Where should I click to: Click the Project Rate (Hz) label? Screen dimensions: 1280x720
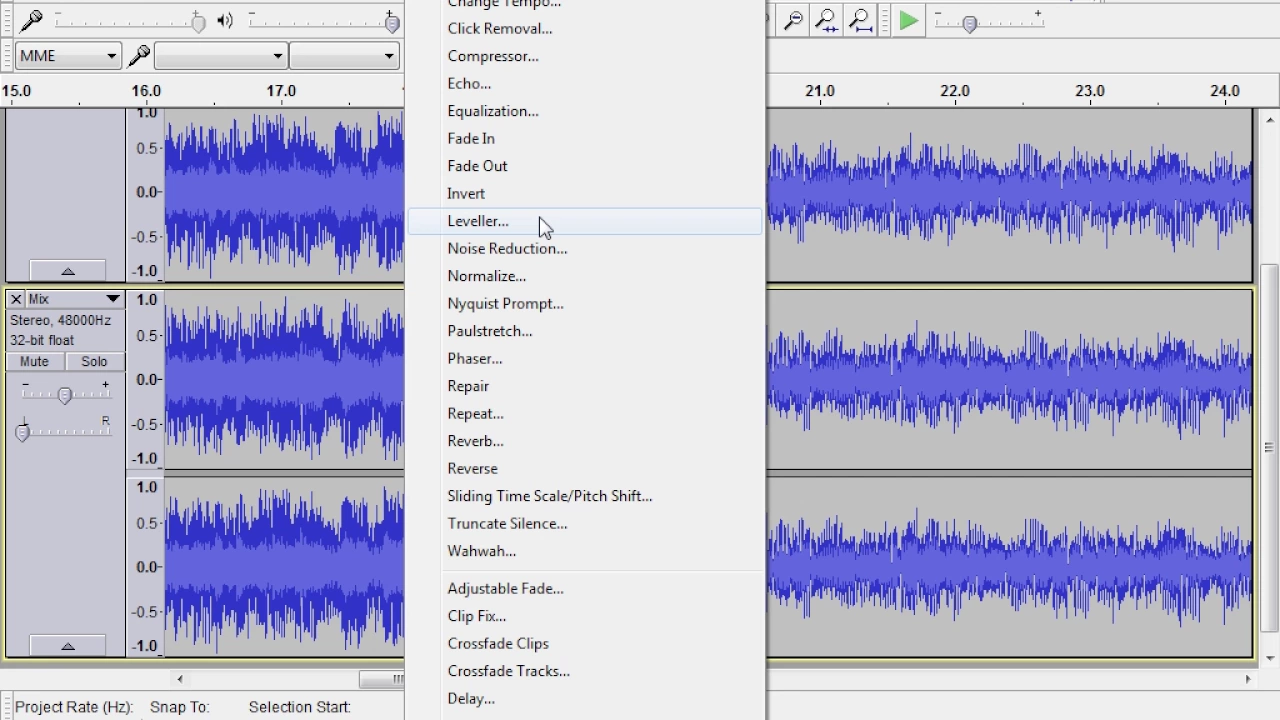pyautogui.click(x=74, y=707)
